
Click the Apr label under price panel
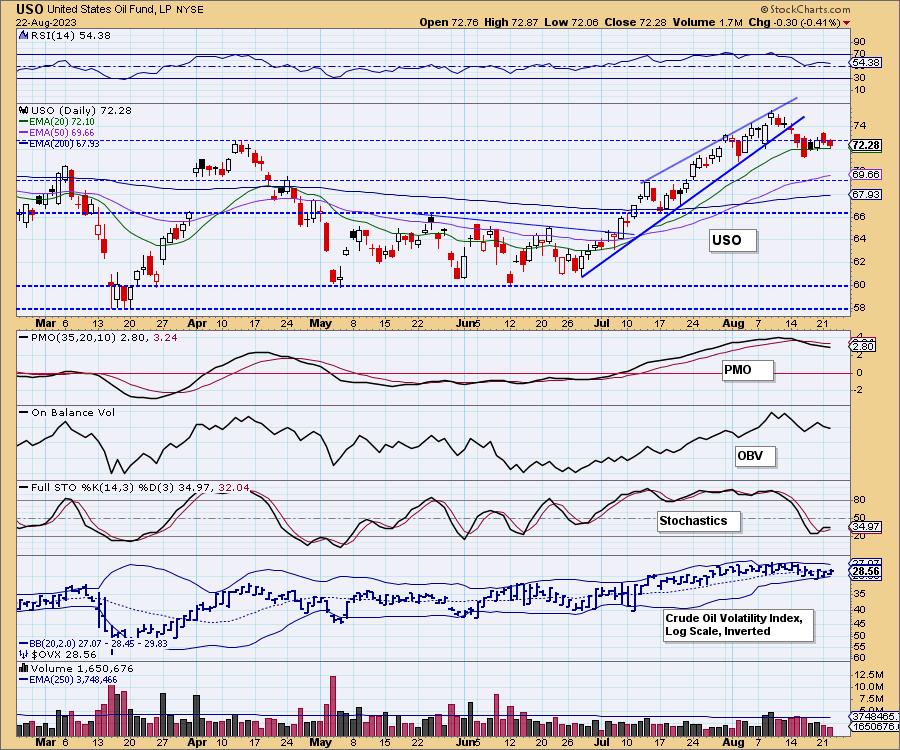pos(197,323)
